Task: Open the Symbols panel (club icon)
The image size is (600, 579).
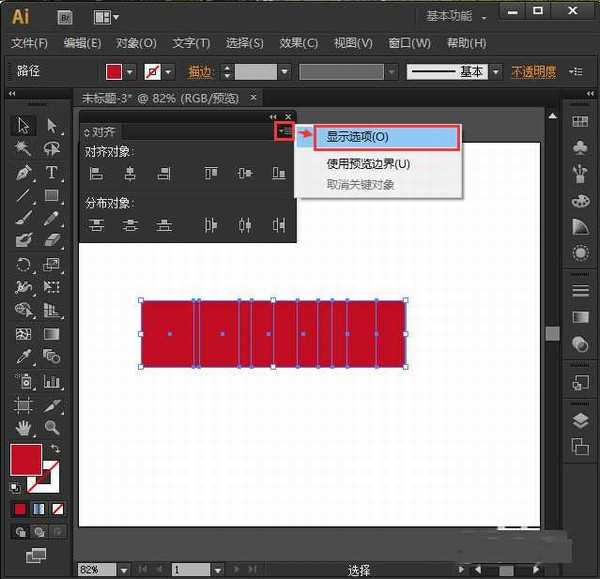Action: pyautogui.click(x=580, y=147)
